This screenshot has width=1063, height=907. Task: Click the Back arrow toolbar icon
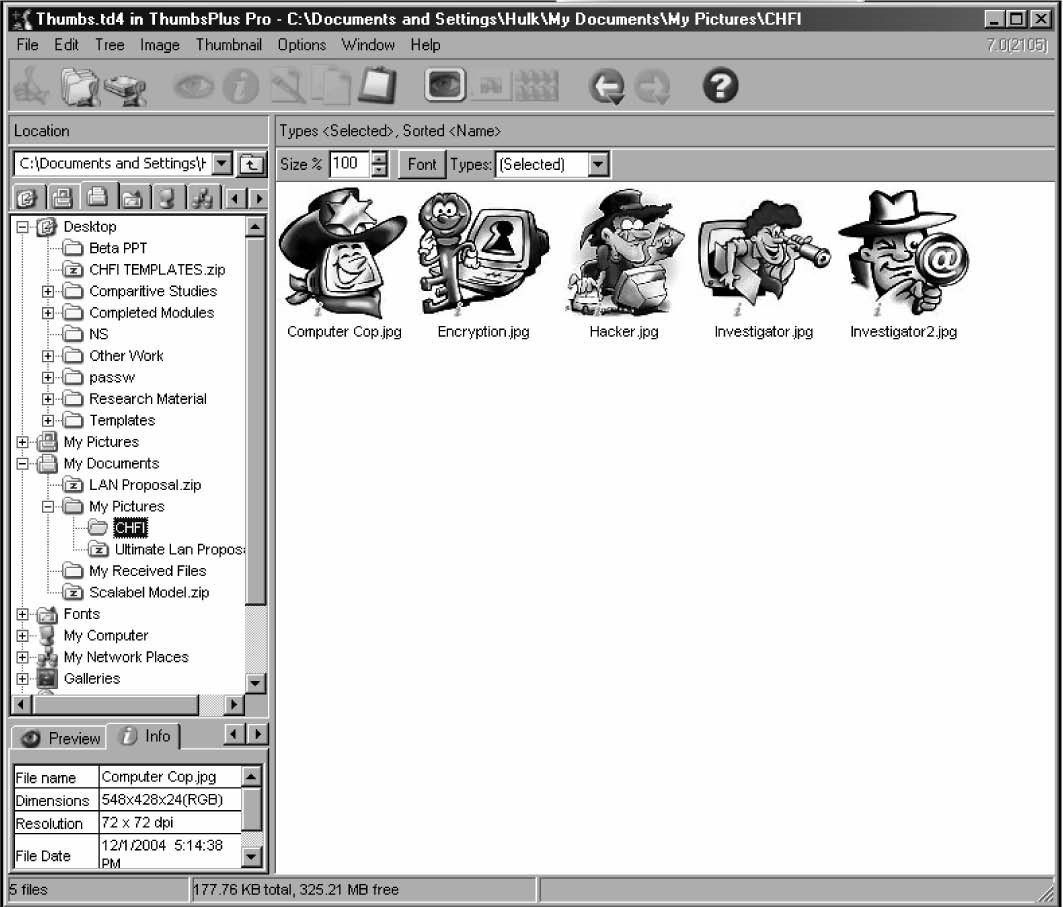606,87
